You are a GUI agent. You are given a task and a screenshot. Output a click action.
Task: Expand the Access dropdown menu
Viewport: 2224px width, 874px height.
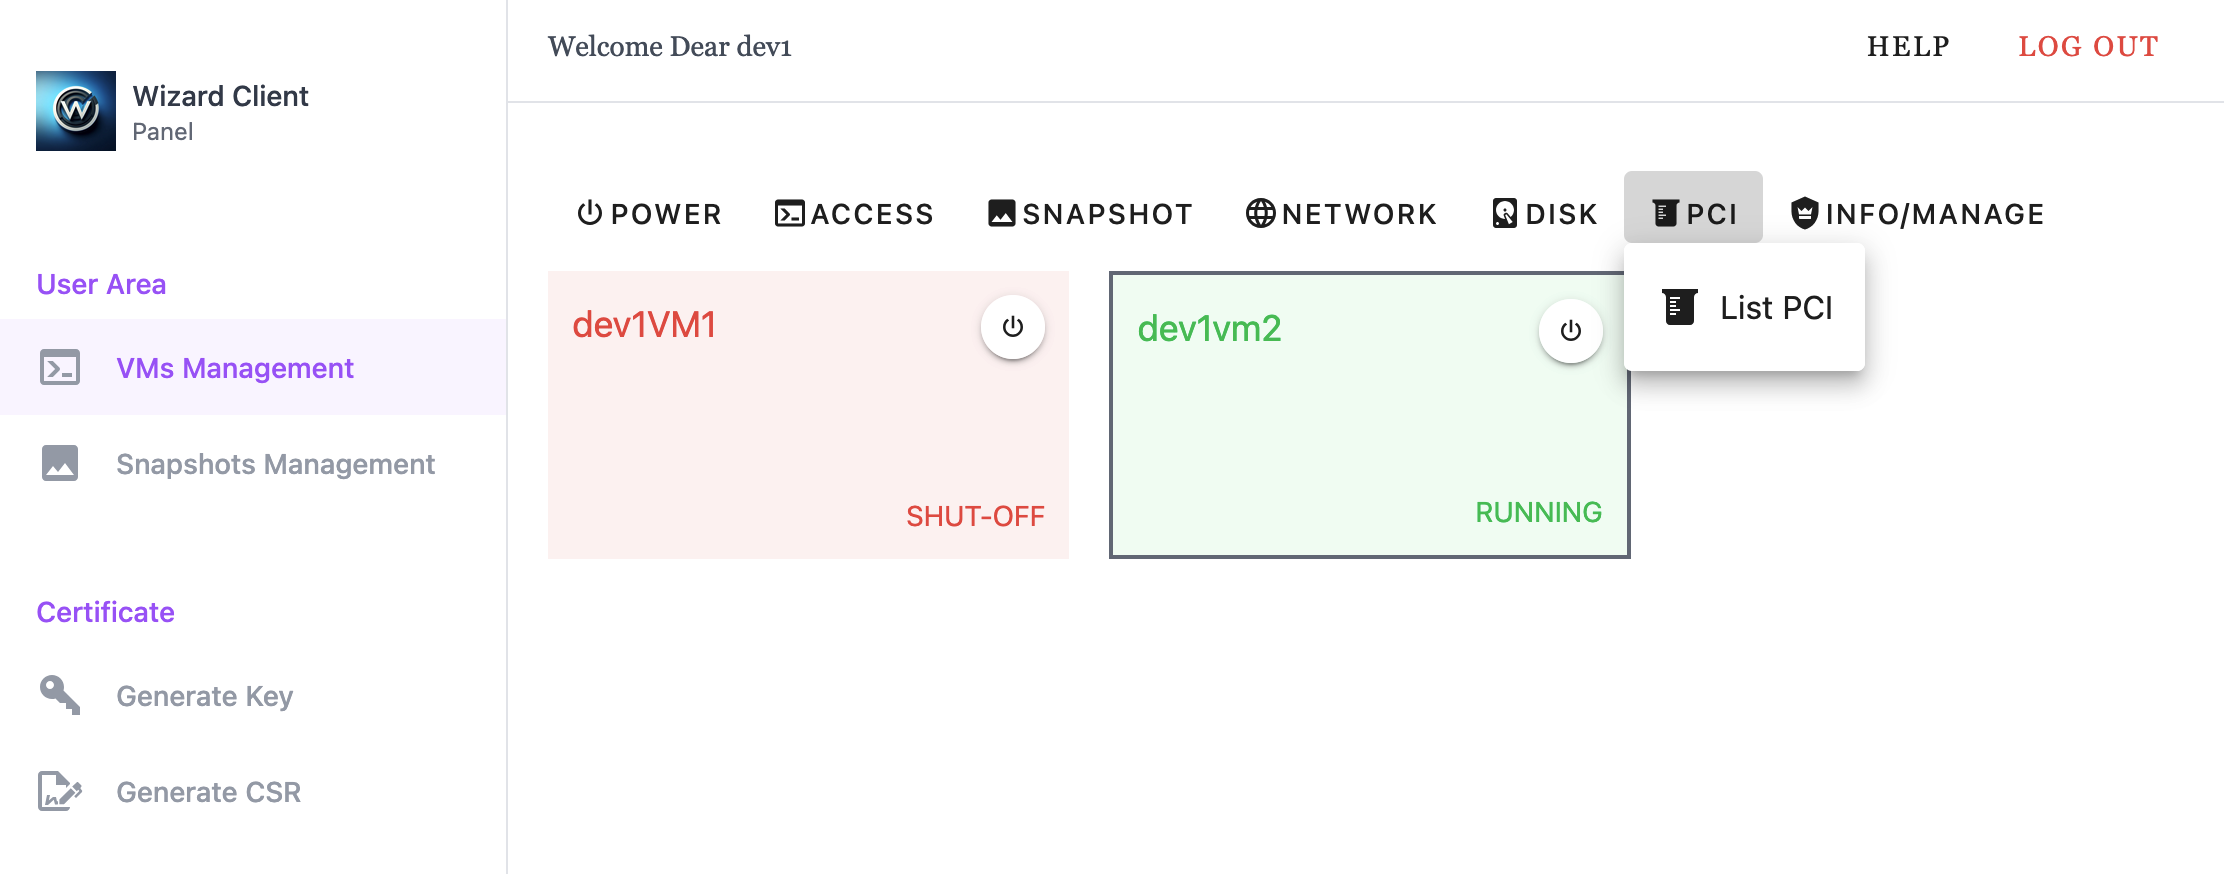point(854,214)
